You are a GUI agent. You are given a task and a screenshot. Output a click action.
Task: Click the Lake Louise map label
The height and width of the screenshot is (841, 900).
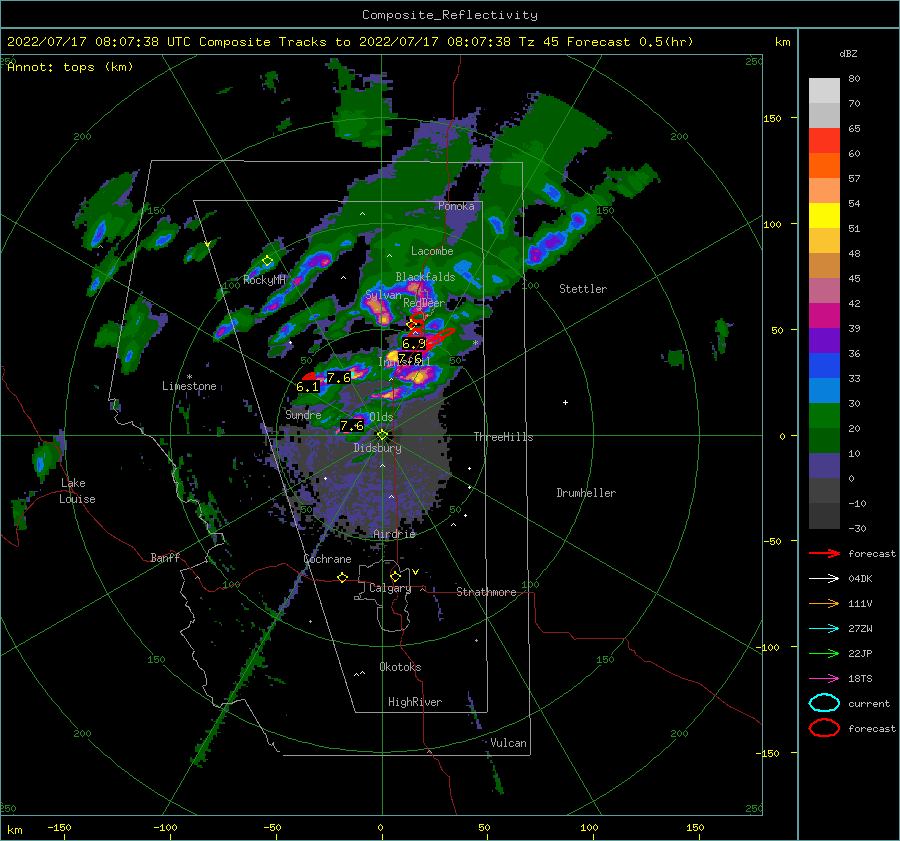(x=77, y=491)
